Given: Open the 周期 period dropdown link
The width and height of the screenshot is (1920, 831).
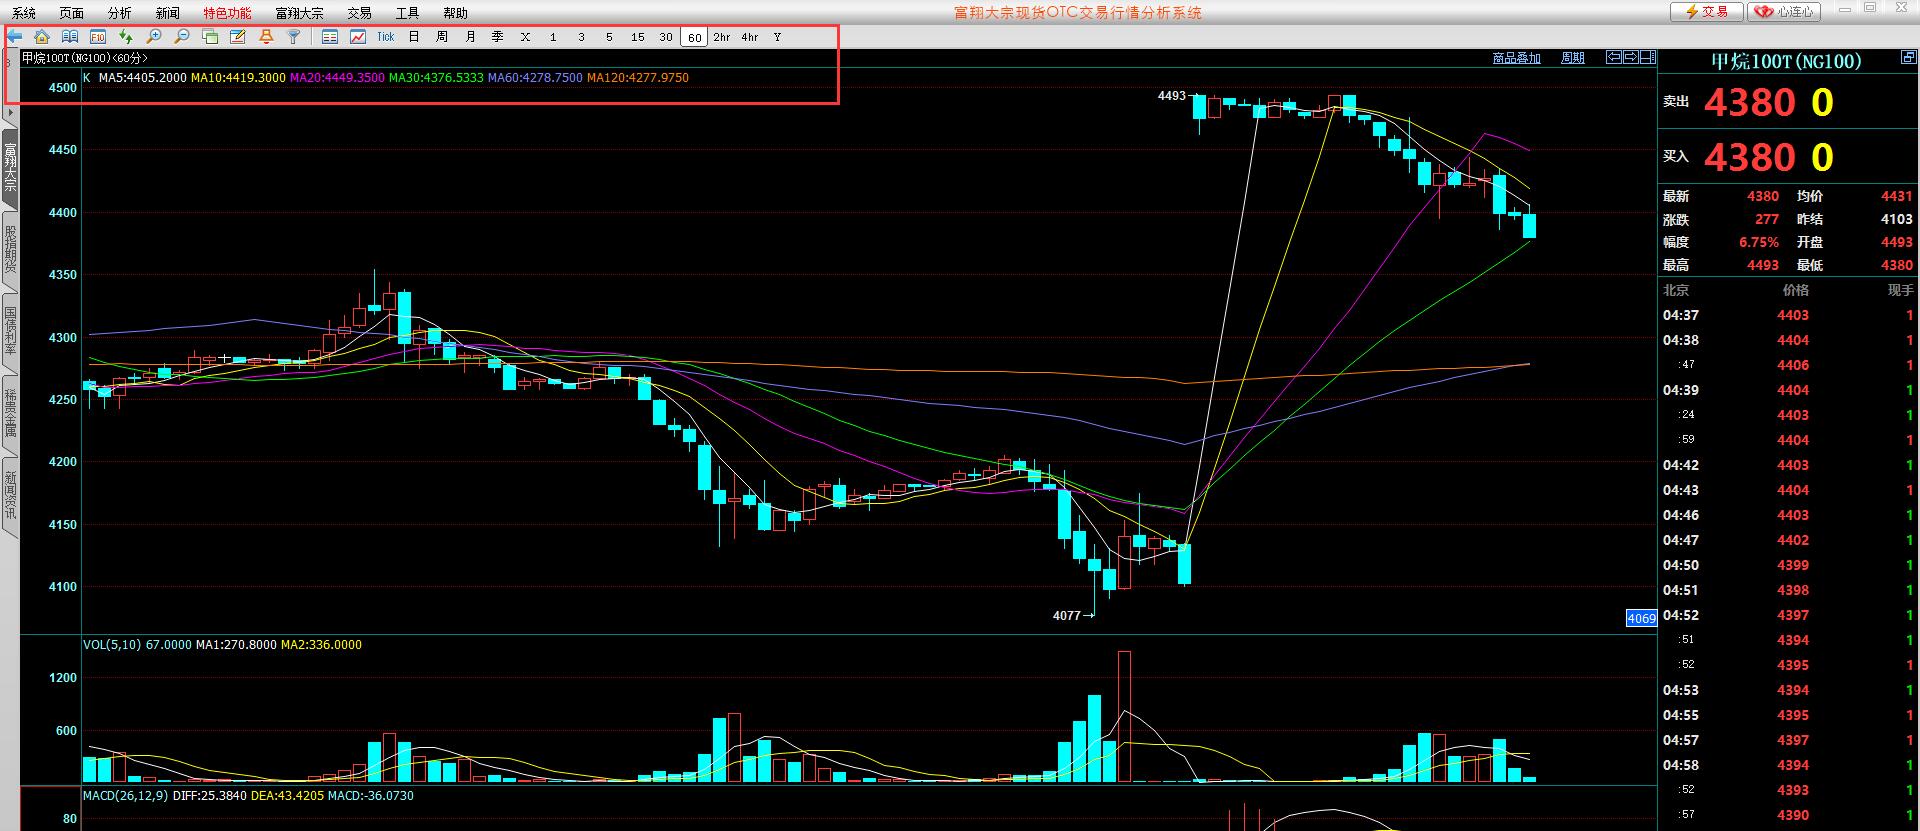Looking at the screenshot, I should point(1573,58).
